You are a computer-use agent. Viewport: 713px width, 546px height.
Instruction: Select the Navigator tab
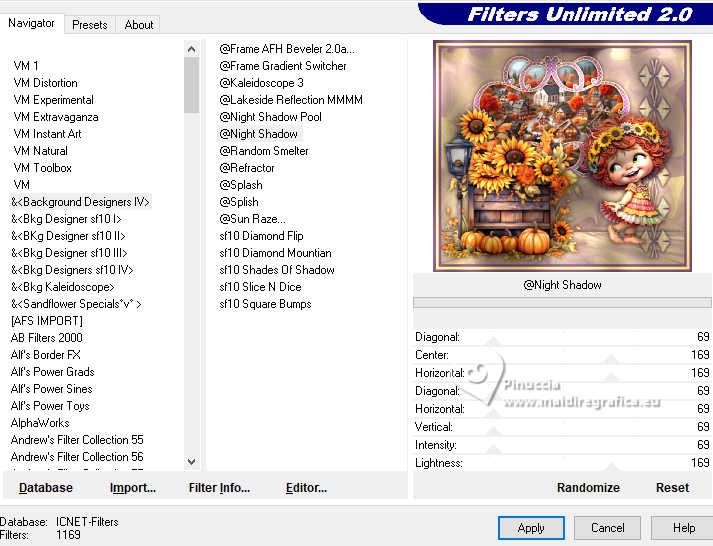coord(31,23)
